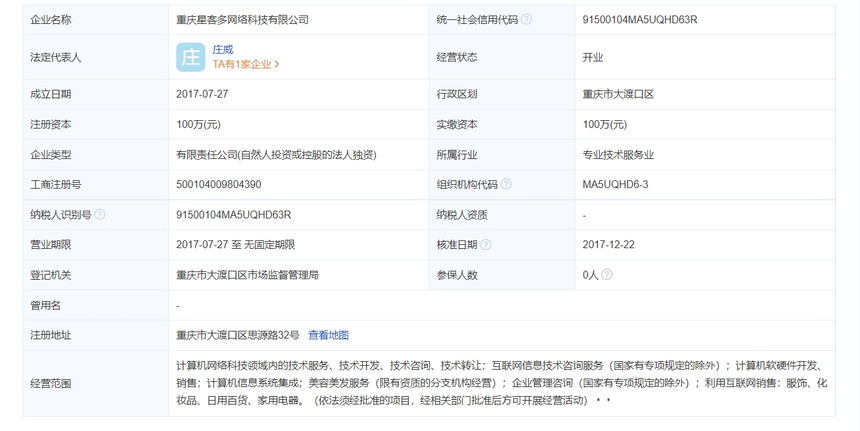Click the 行政区划 label cell

502,94
